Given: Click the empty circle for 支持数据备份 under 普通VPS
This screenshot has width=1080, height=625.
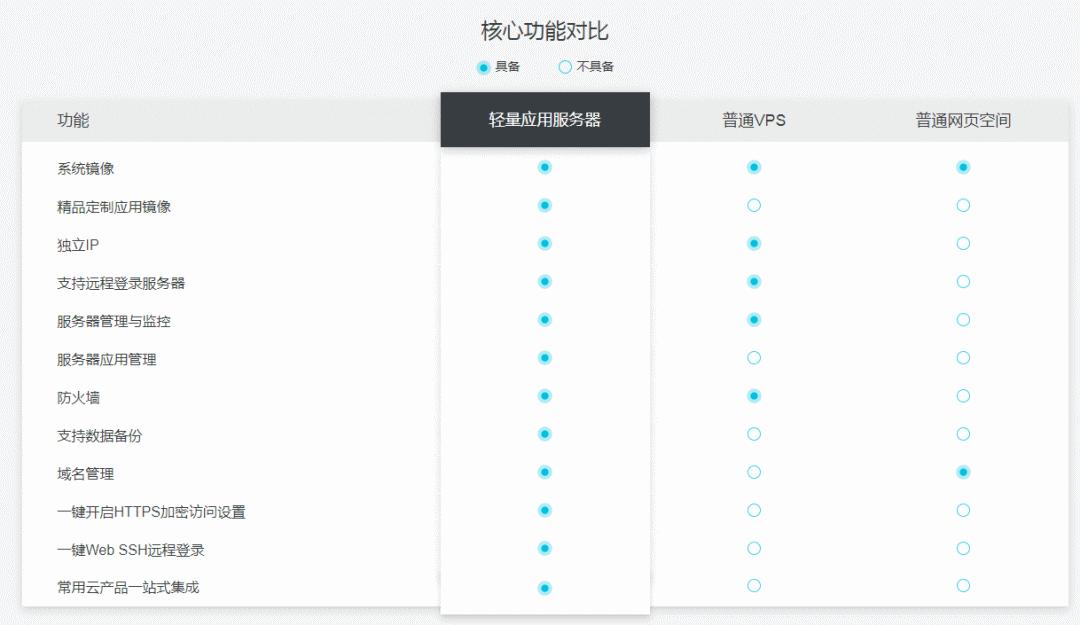Looking at the screenshot, I should tap(753, 434).
